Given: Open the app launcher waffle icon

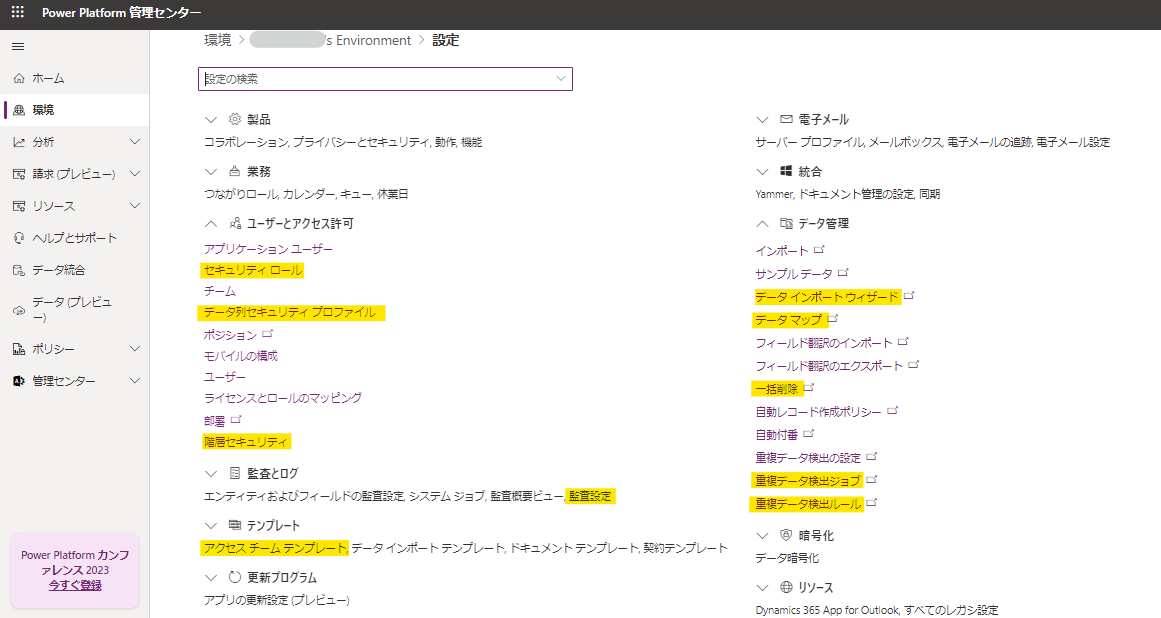Looking at the screenshot, I should pos(18,12).
